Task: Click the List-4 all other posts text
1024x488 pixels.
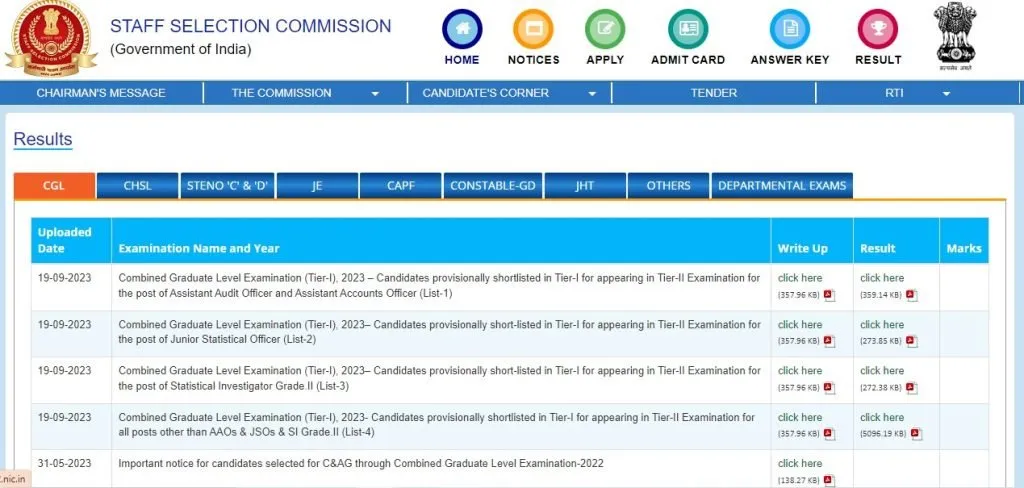Action: tap(436, 425)
